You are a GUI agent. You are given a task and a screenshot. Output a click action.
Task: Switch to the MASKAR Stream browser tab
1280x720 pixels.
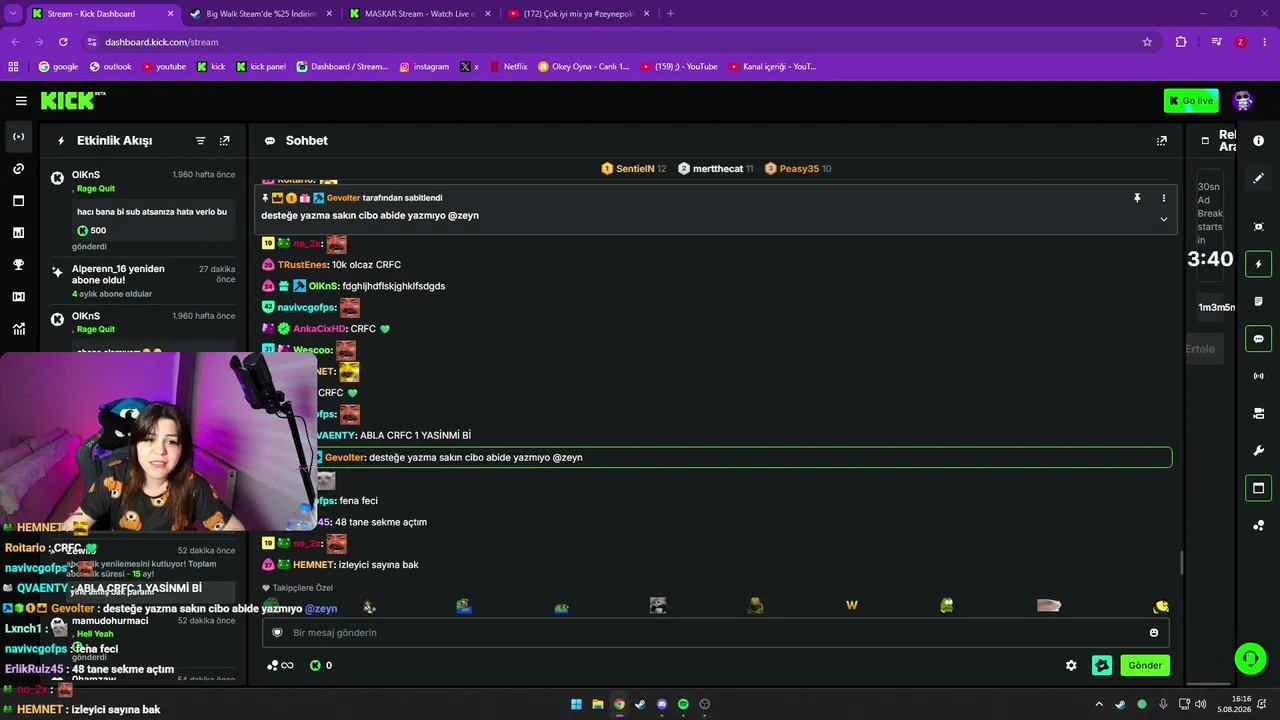coord(418,14)
